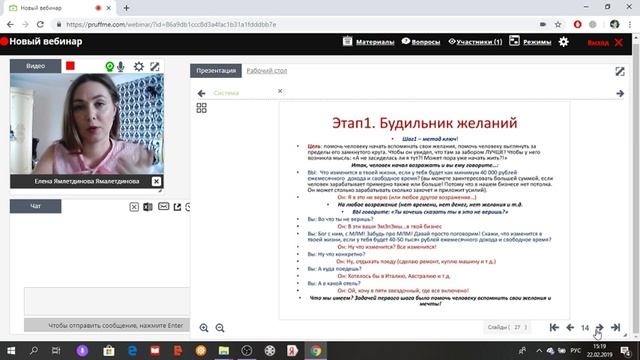Show the Участники (1) list
The image size is (640, 360).
click(x=476, y=42)
